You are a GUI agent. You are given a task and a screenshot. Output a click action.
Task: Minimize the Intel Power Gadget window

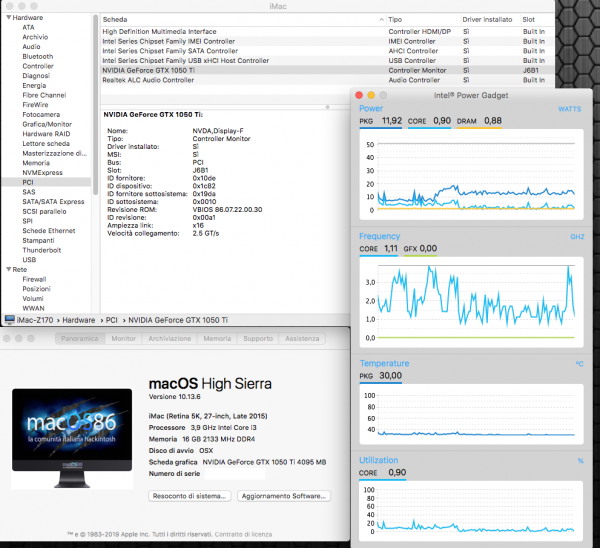pyautogui.click(x=371, y=95)
